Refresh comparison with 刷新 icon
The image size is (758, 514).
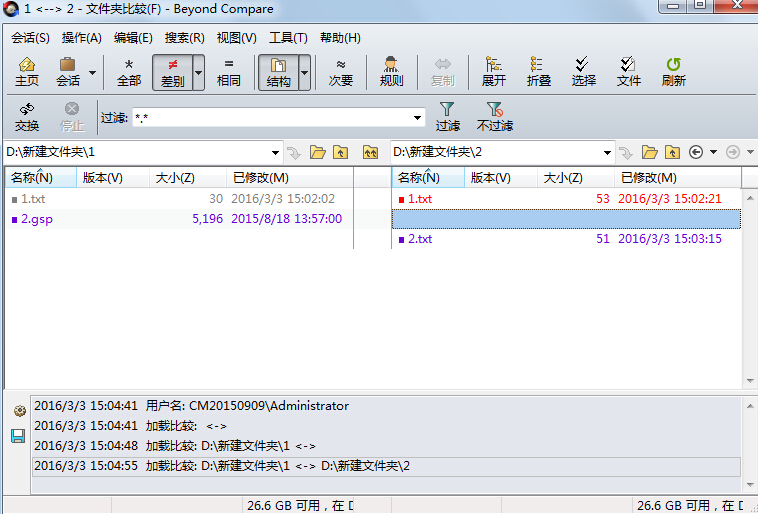click(x=673, y=72)
